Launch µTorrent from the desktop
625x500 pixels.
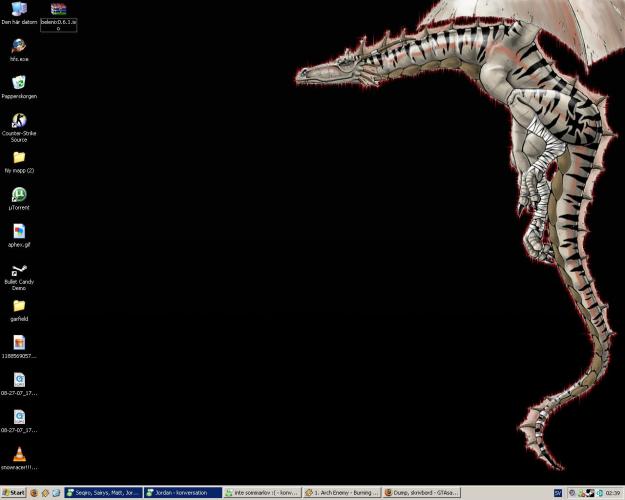pos(19,195)
